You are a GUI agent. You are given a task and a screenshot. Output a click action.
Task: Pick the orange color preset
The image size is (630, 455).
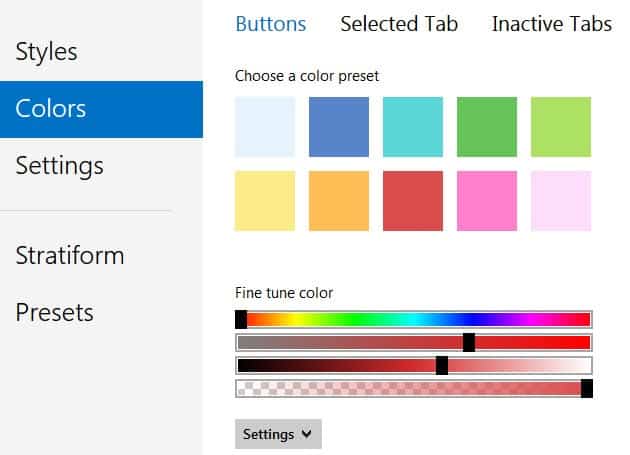(339, 201)
